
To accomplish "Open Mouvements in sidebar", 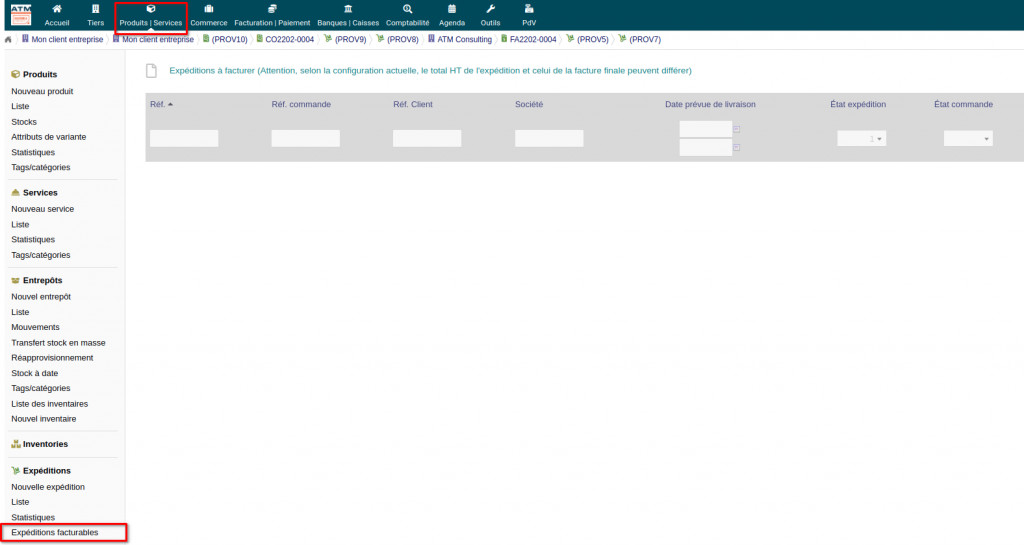I will (x=35, y=327).
